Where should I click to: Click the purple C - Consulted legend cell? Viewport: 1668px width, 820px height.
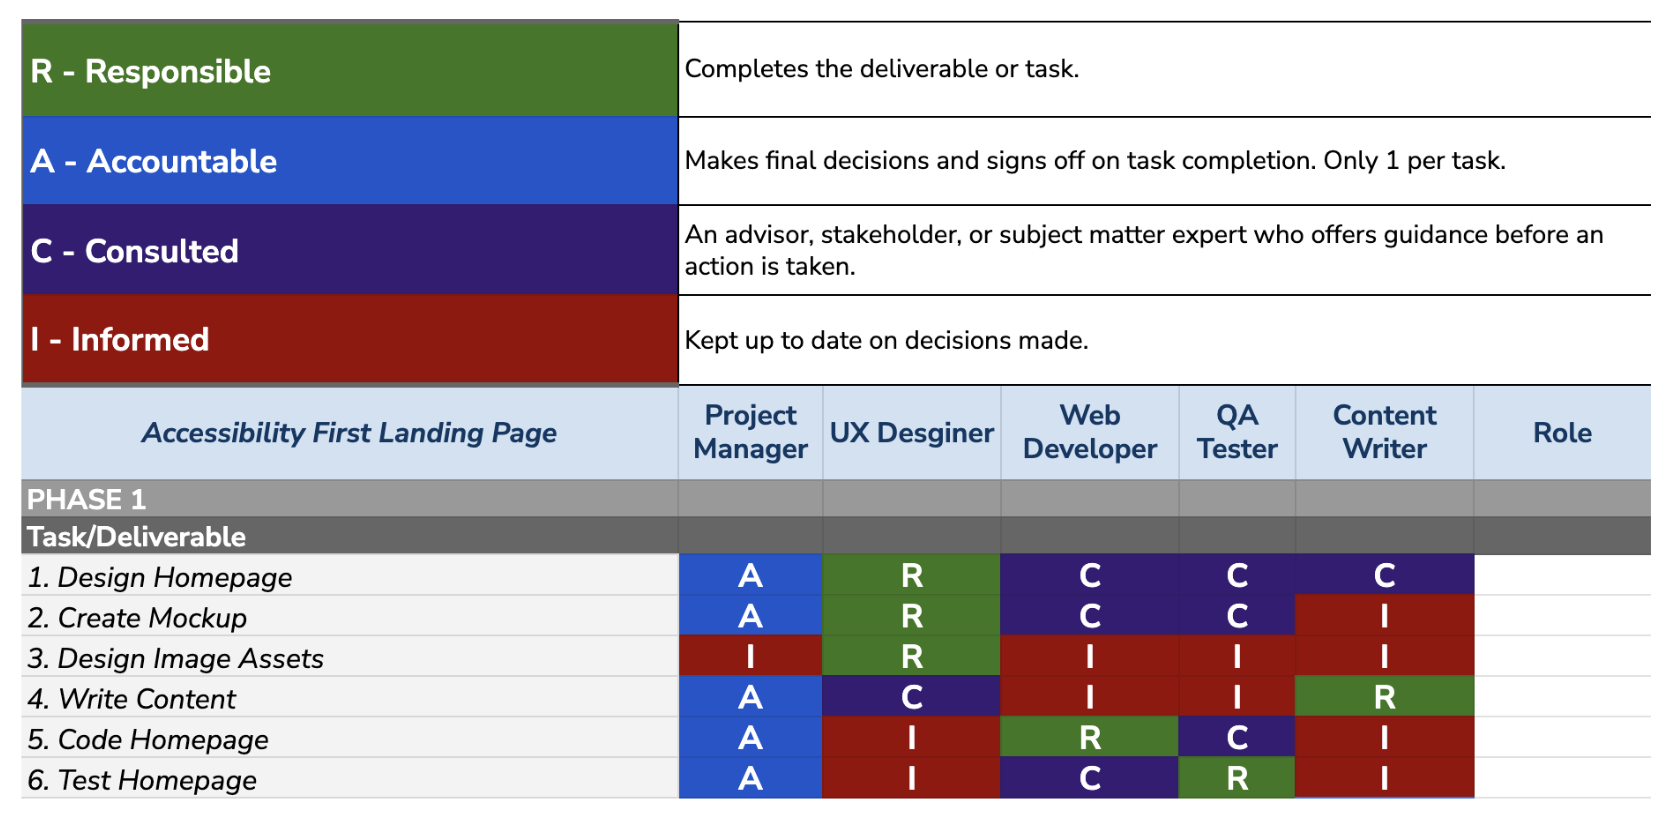pyautogui.click(x=350, y=250)
